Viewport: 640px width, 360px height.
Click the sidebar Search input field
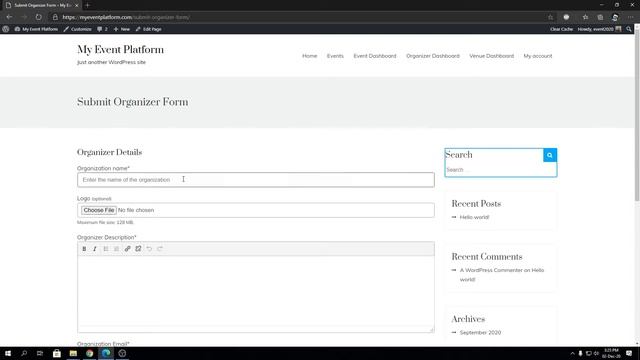point(500,170)
